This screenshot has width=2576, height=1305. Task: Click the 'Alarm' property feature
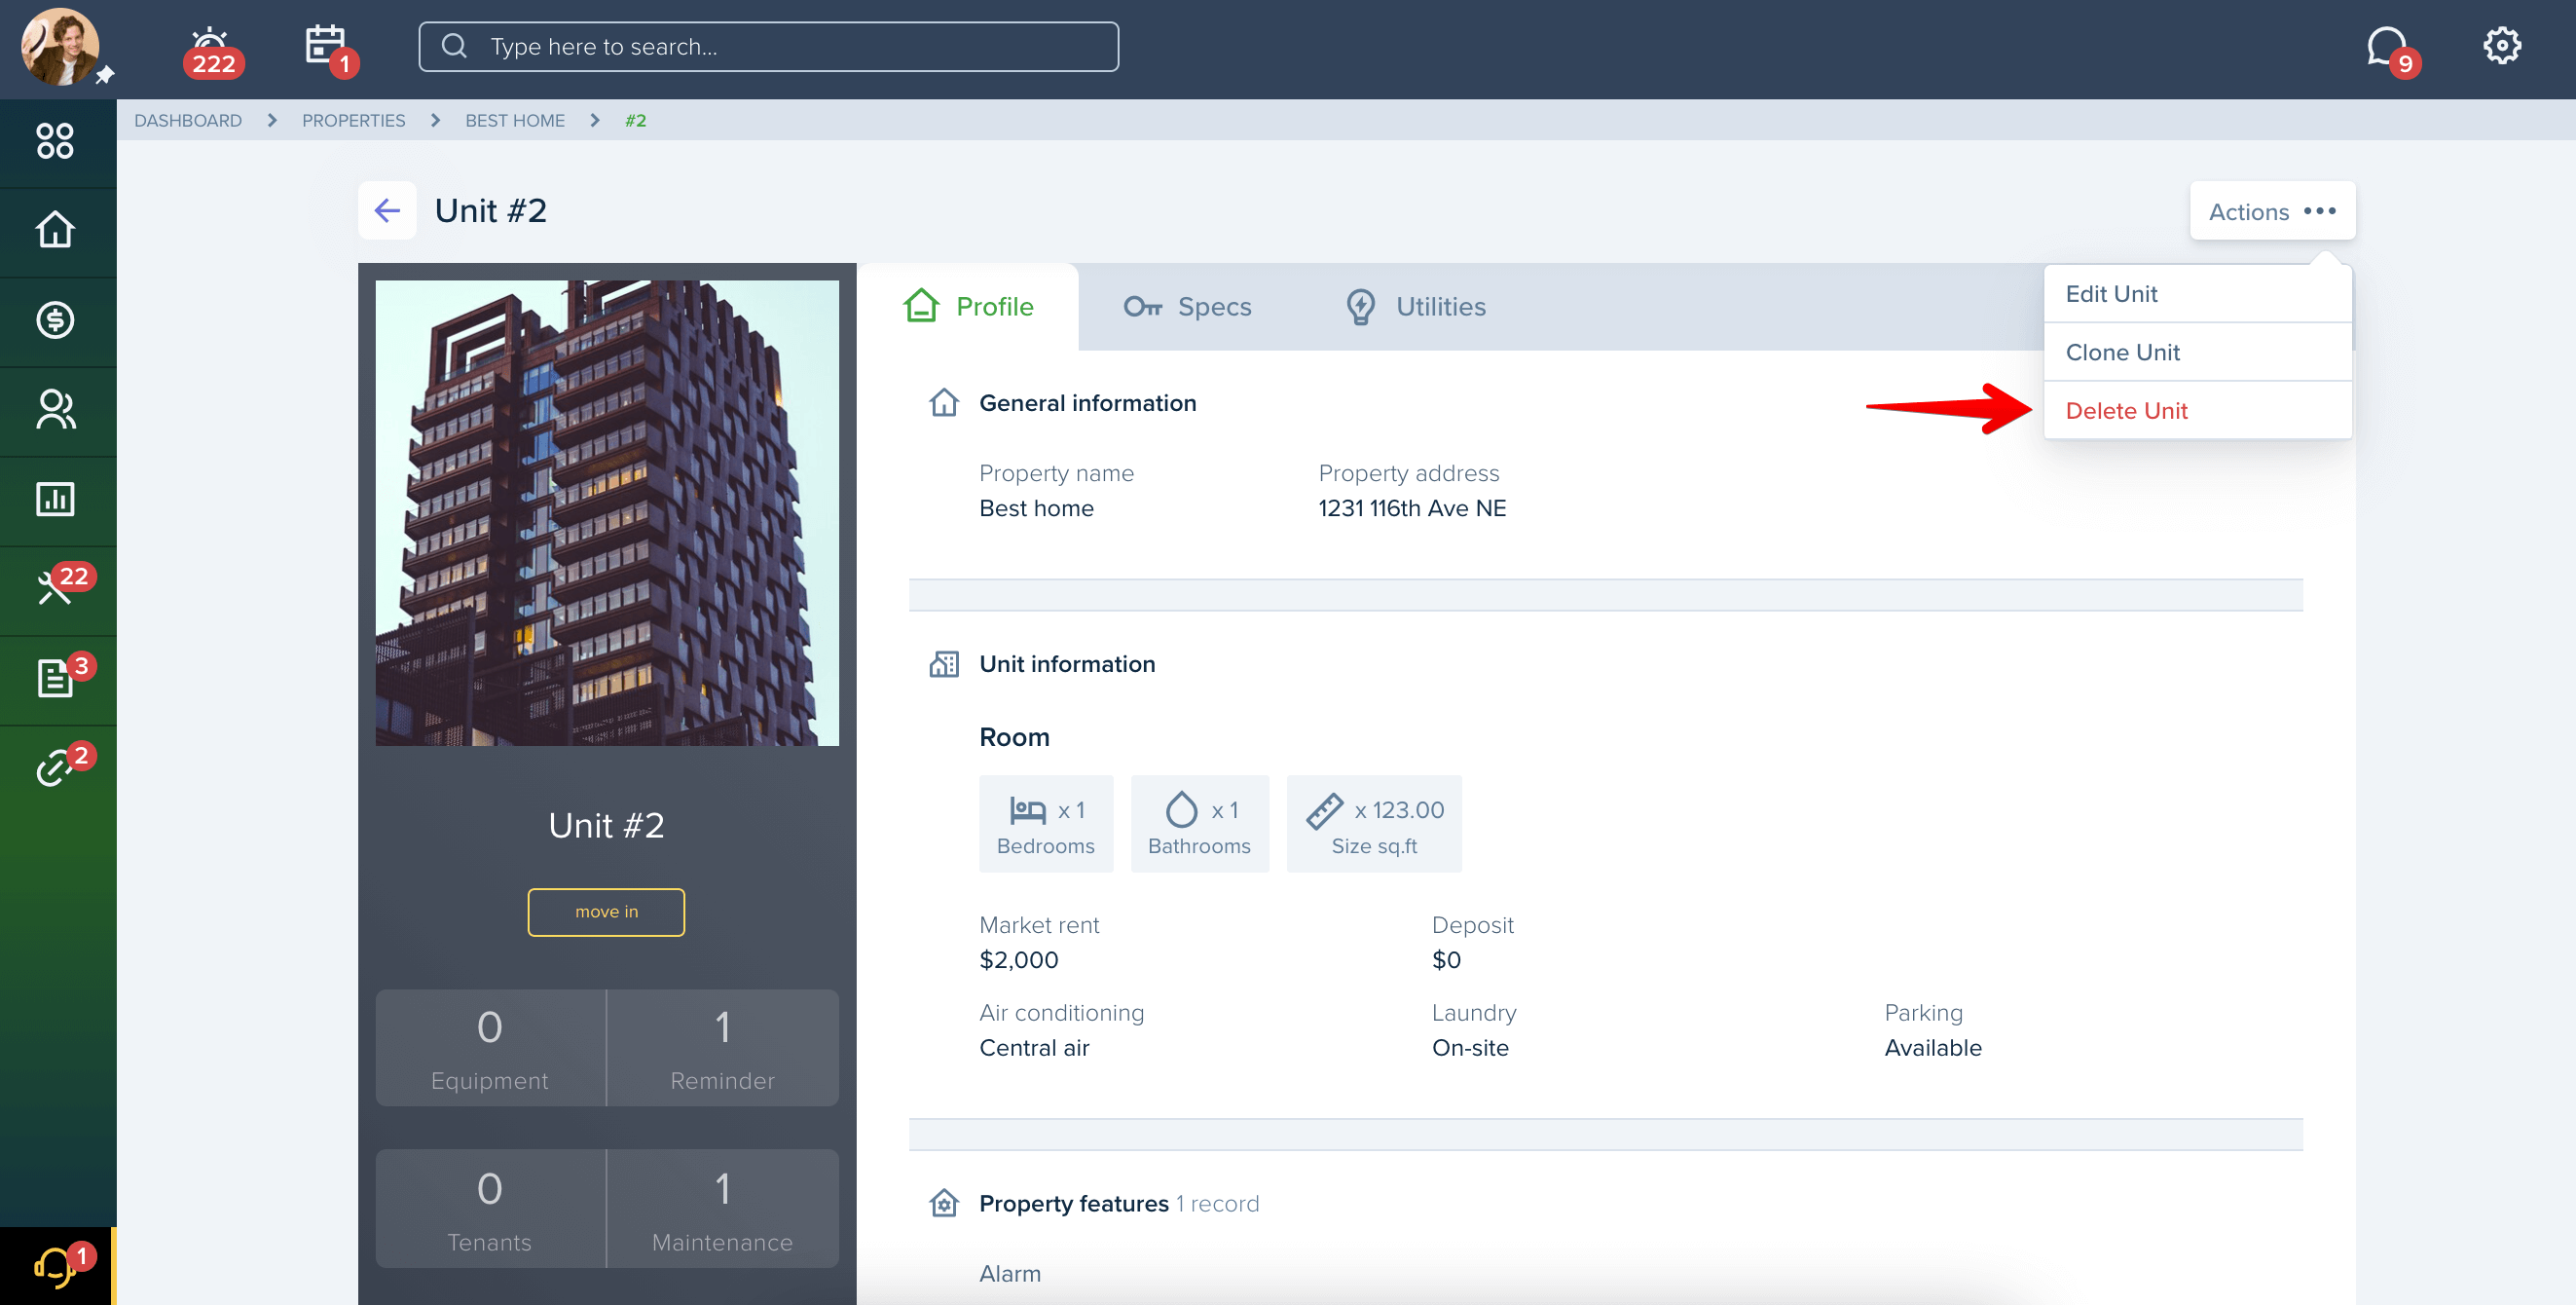pos(1010,1274)
